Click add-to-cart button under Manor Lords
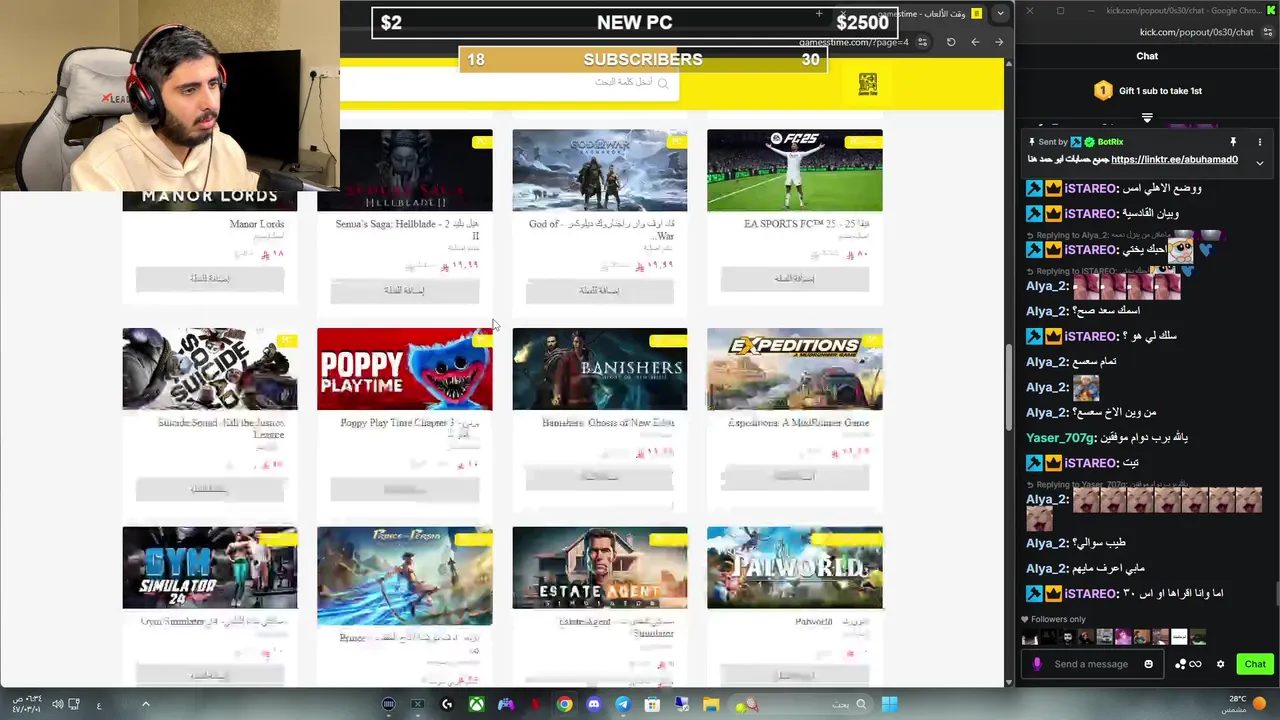The image size is (1280, 720). pos(210,278)
